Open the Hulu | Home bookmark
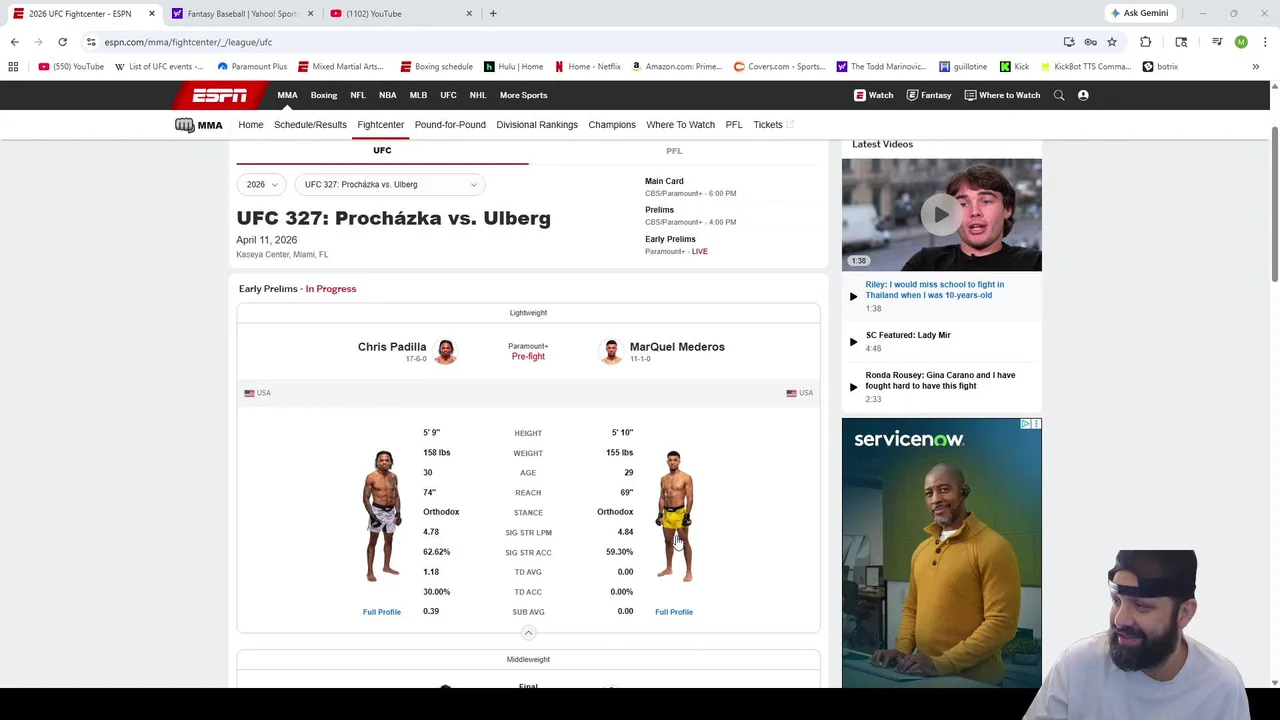 pyautogui.click(x=513, y=66)
